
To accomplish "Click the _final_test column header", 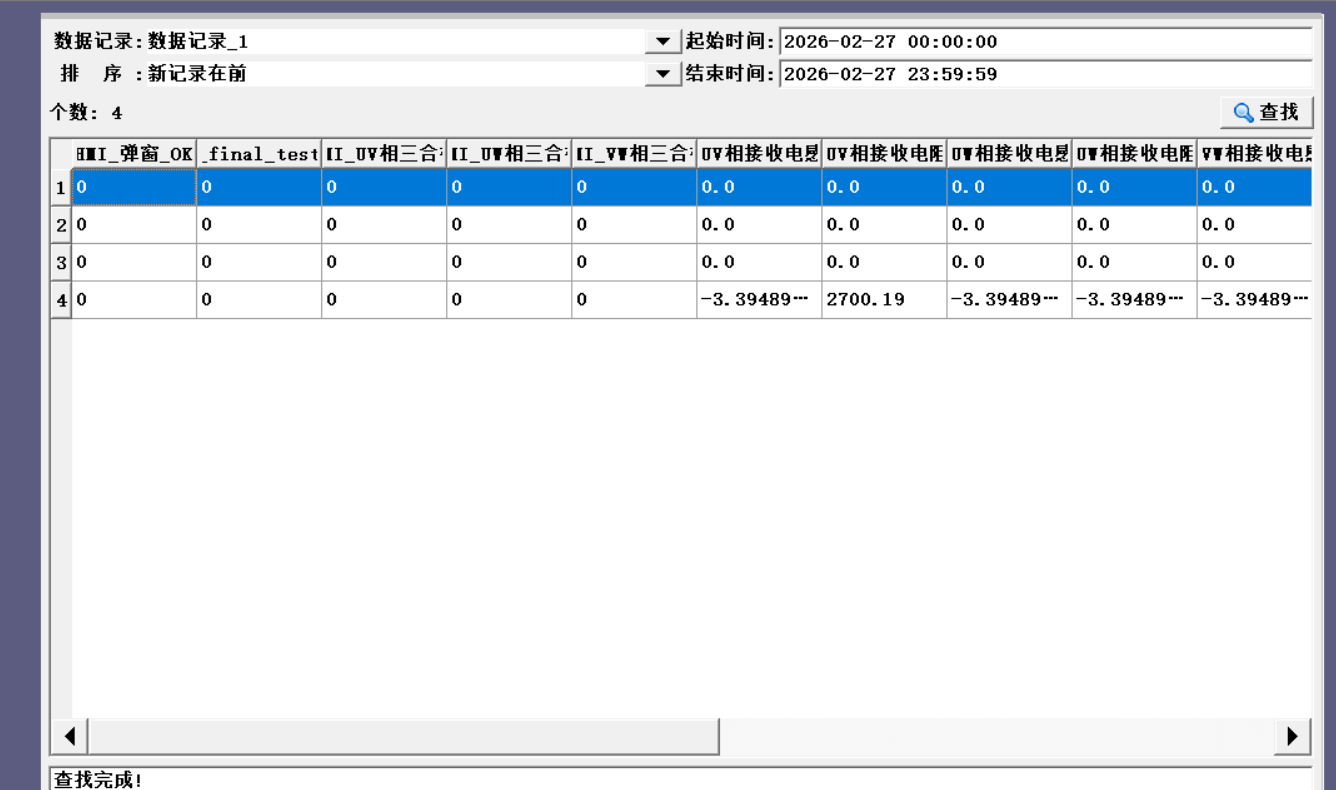I will (259, 154).
